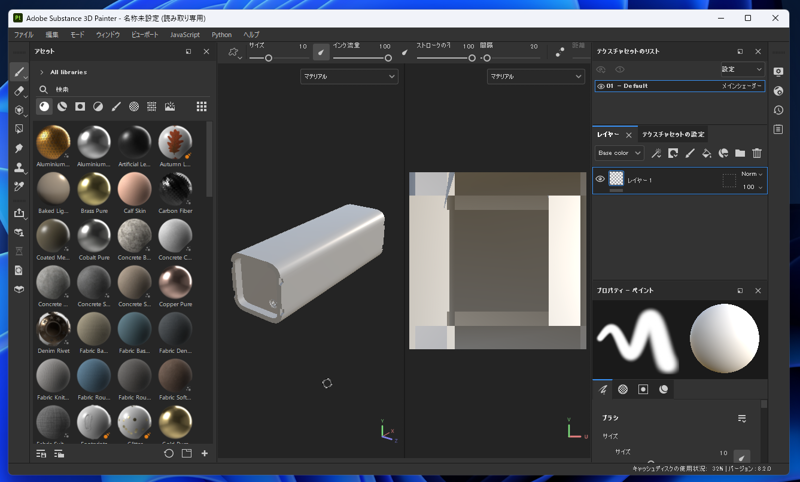800x482 pixels.
Task: Toggle size pen pressure button in top toolbar
Action: coord(321,52)
